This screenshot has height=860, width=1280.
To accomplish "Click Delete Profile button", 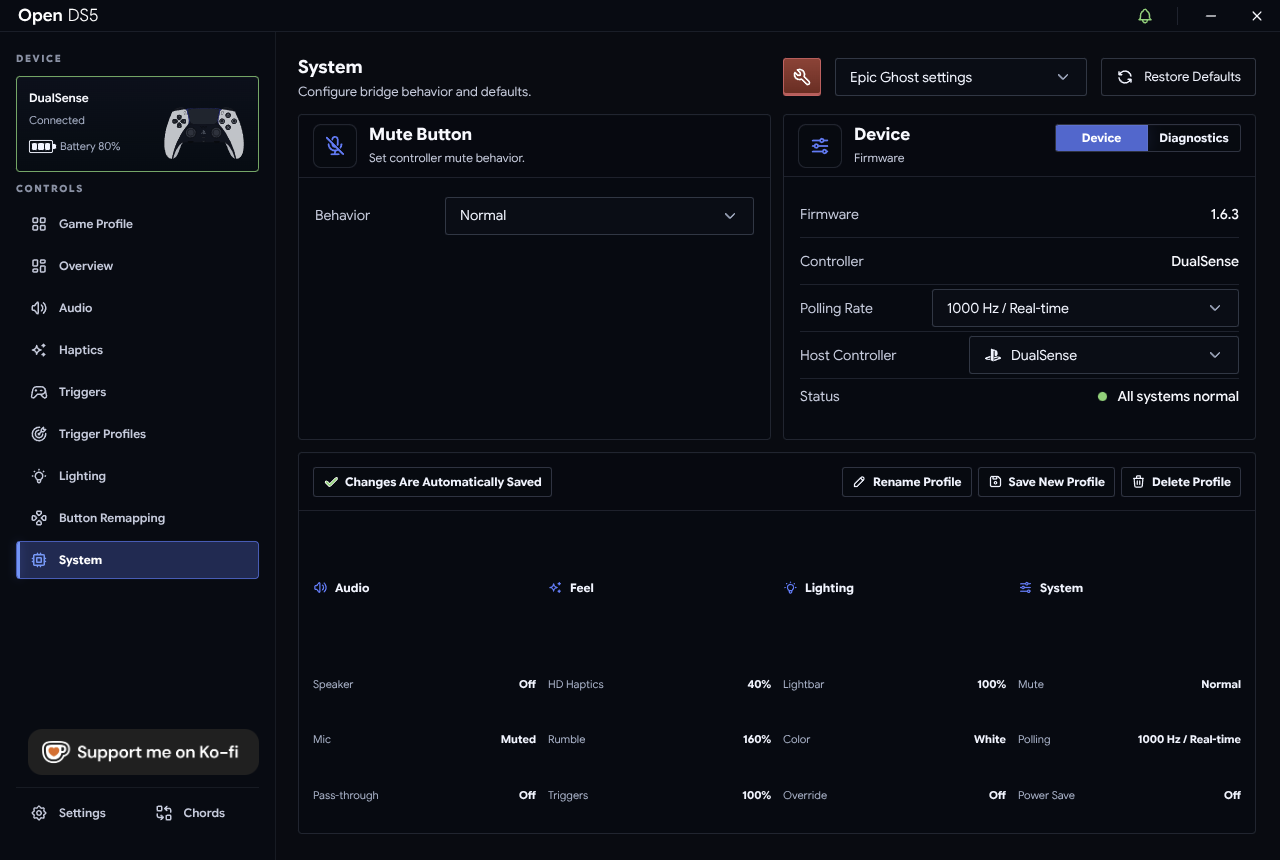I will pos(1181,482).
